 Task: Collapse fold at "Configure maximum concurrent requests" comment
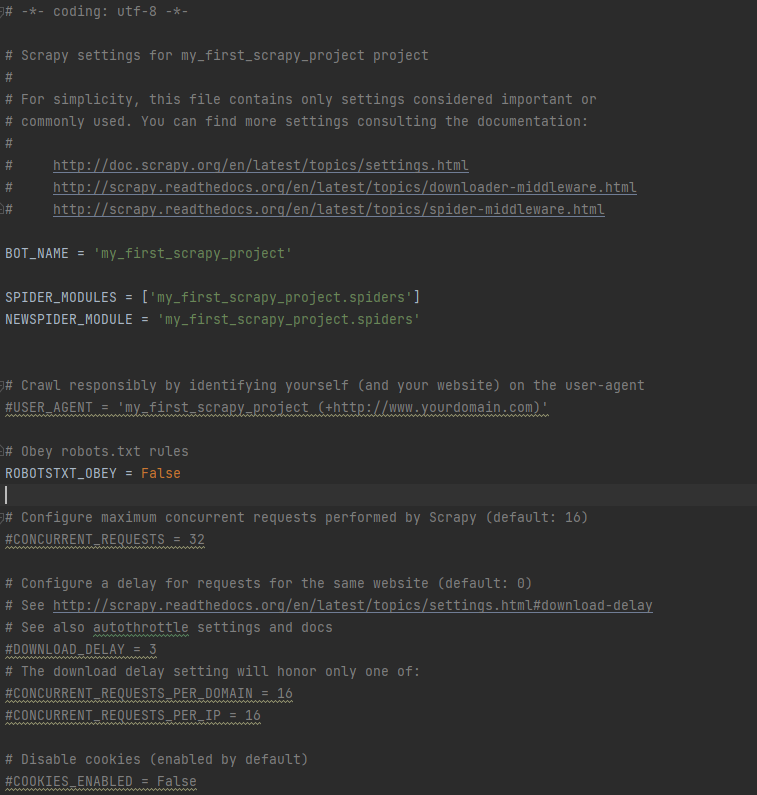(3, 517)
